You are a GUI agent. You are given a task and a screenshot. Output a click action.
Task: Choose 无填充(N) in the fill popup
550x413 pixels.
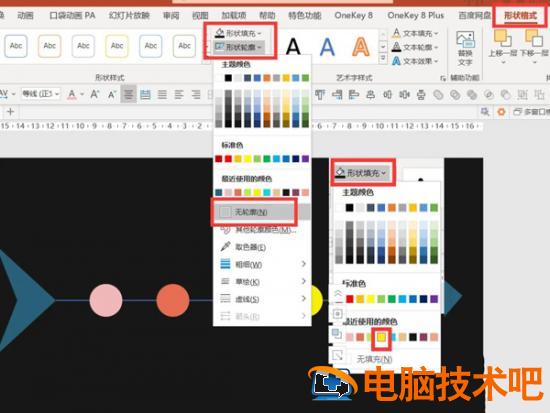click(374, 359)
